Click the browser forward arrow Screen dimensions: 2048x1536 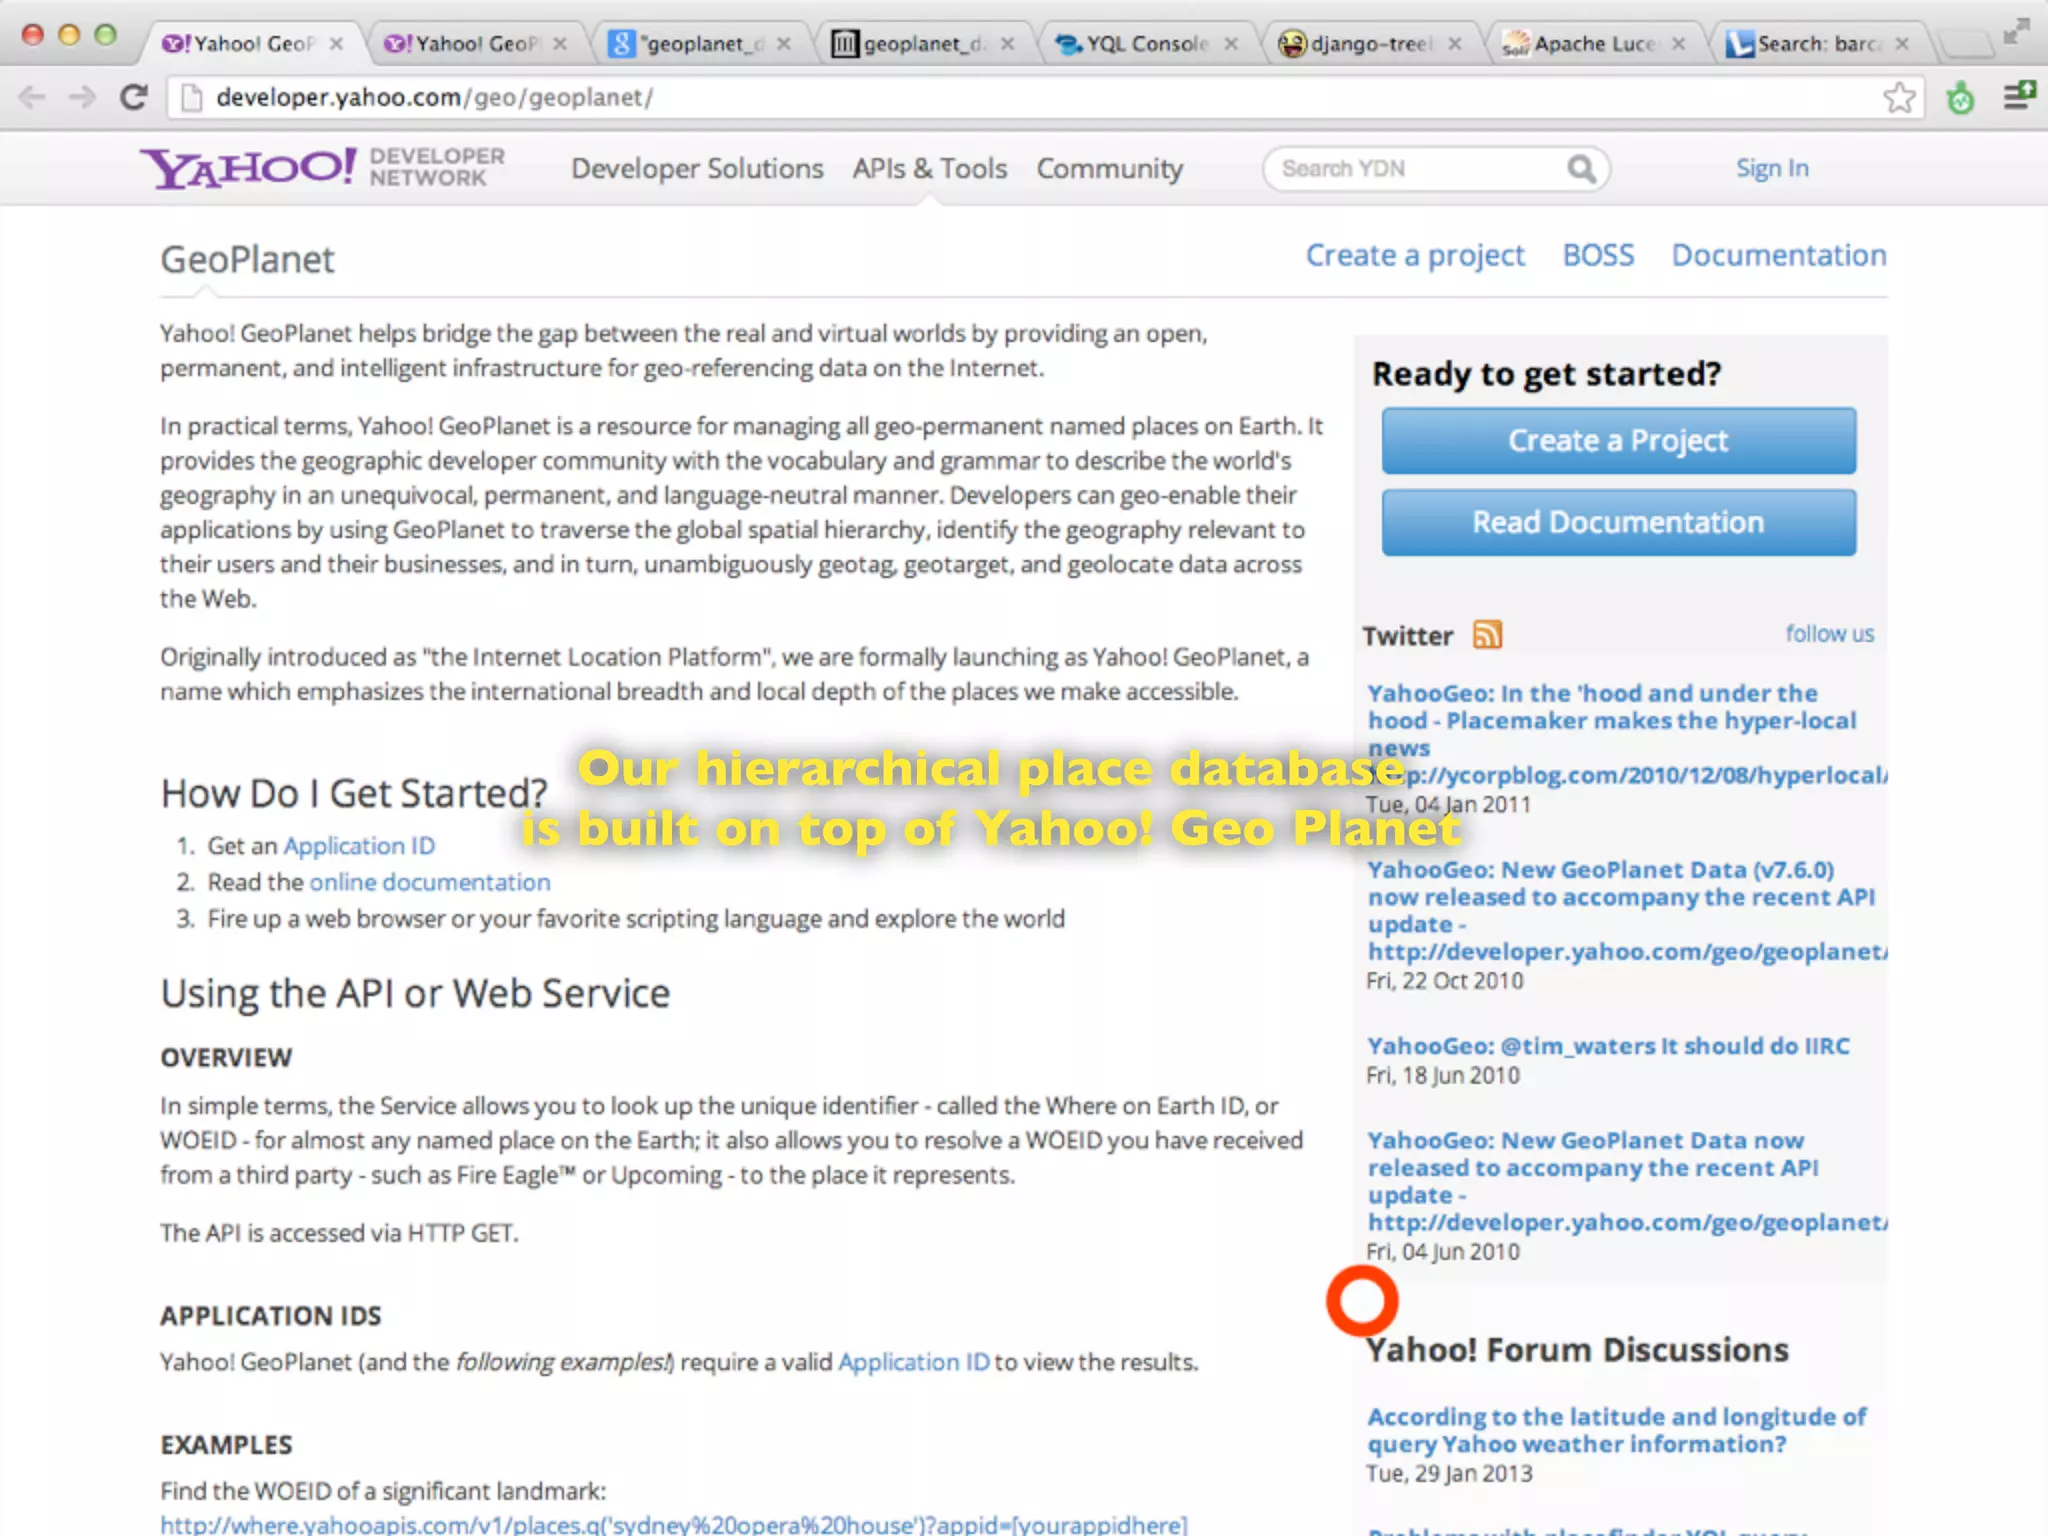(82, 97)
